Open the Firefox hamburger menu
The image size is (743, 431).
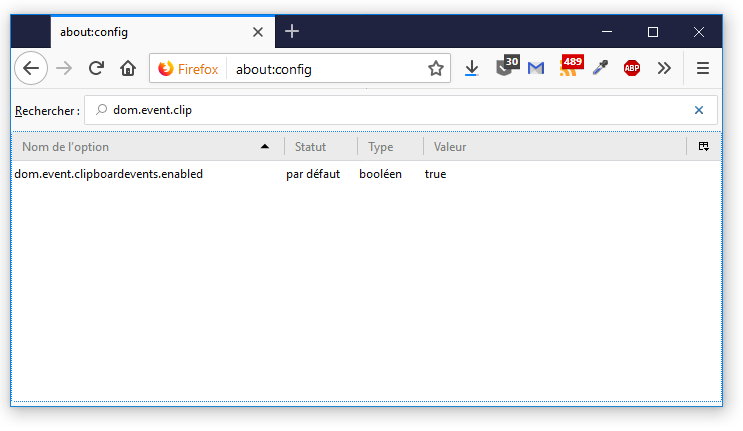pyautogui.click(x=703, y=68)
